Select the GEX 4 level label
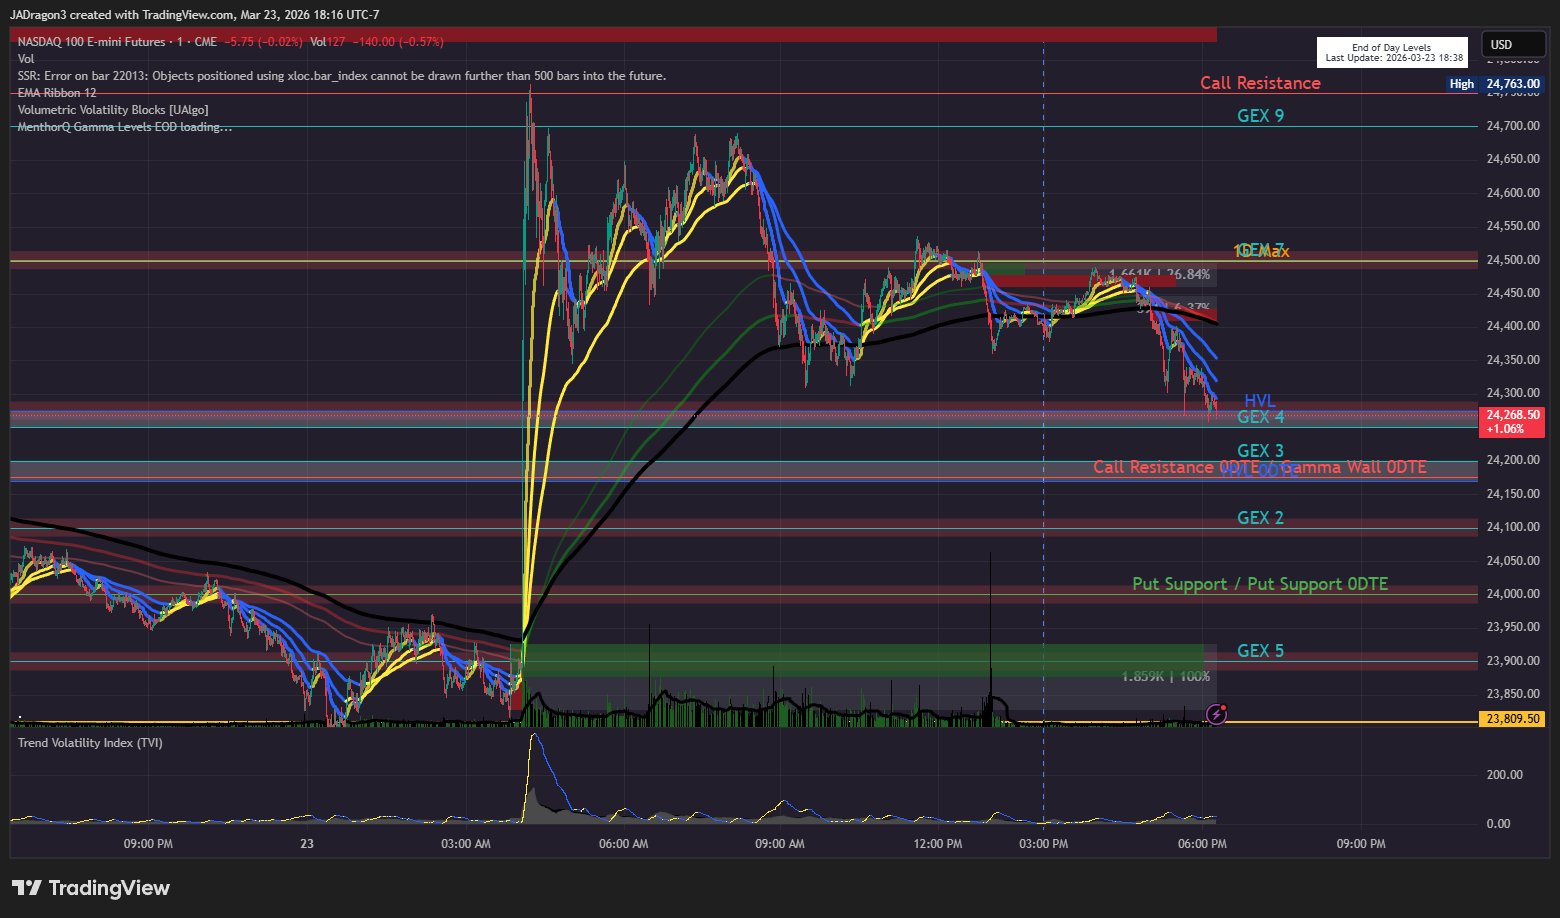Screen dimensions: 1560x918 (1260, 417)
